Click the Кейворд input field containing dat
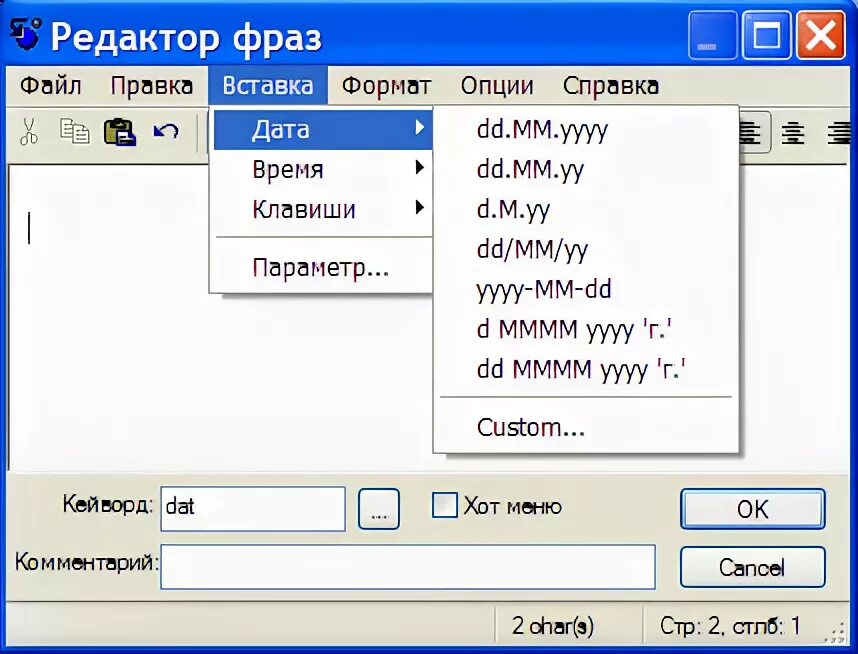 click(x=253, y=508)
